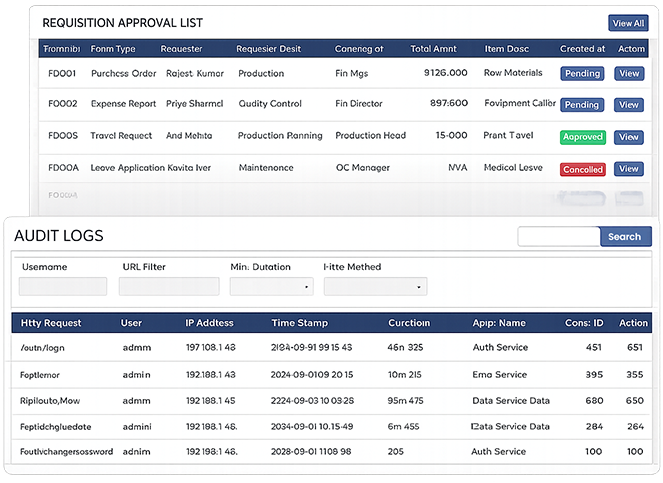663x483 pixels.
Task: Expand the Min. Duration dropdown
Action: pos(271,286)
